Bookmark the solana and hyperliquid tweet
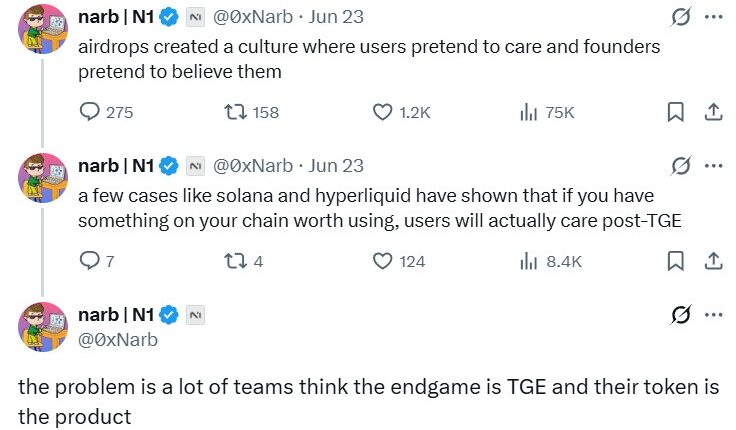Image resolution: width=736 pixels, height=430 pixels. pyautogui.click(x=676, y=261)
